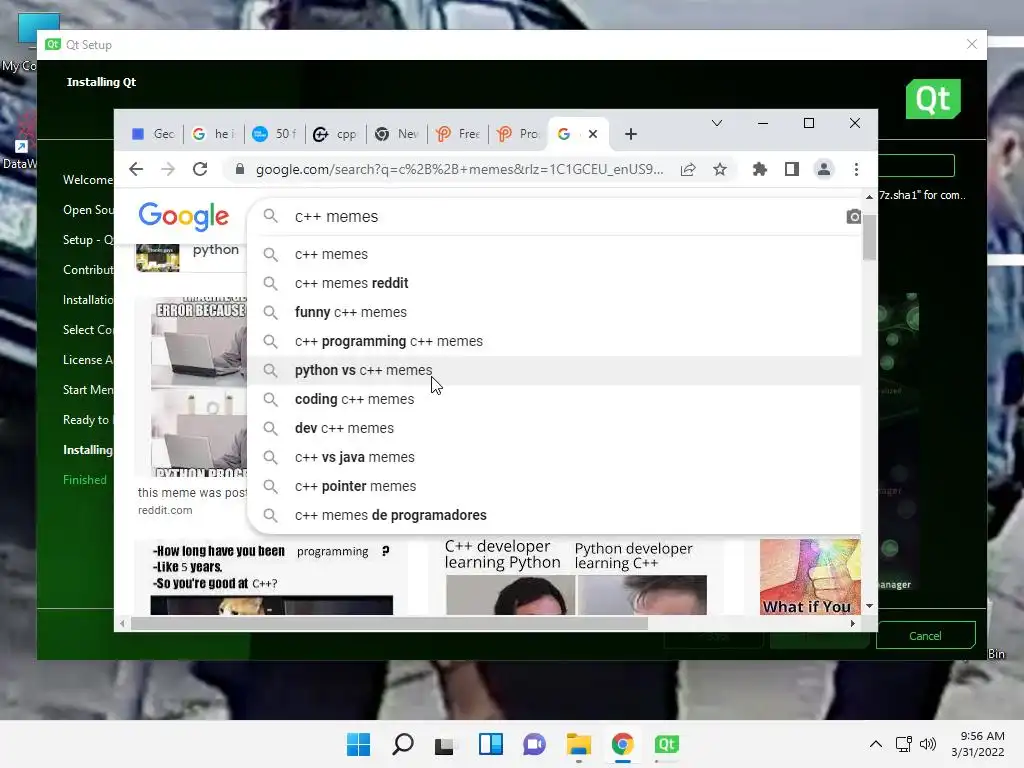
Task: Switch to the '50 f' tab
Action: [x=275, y=134]
